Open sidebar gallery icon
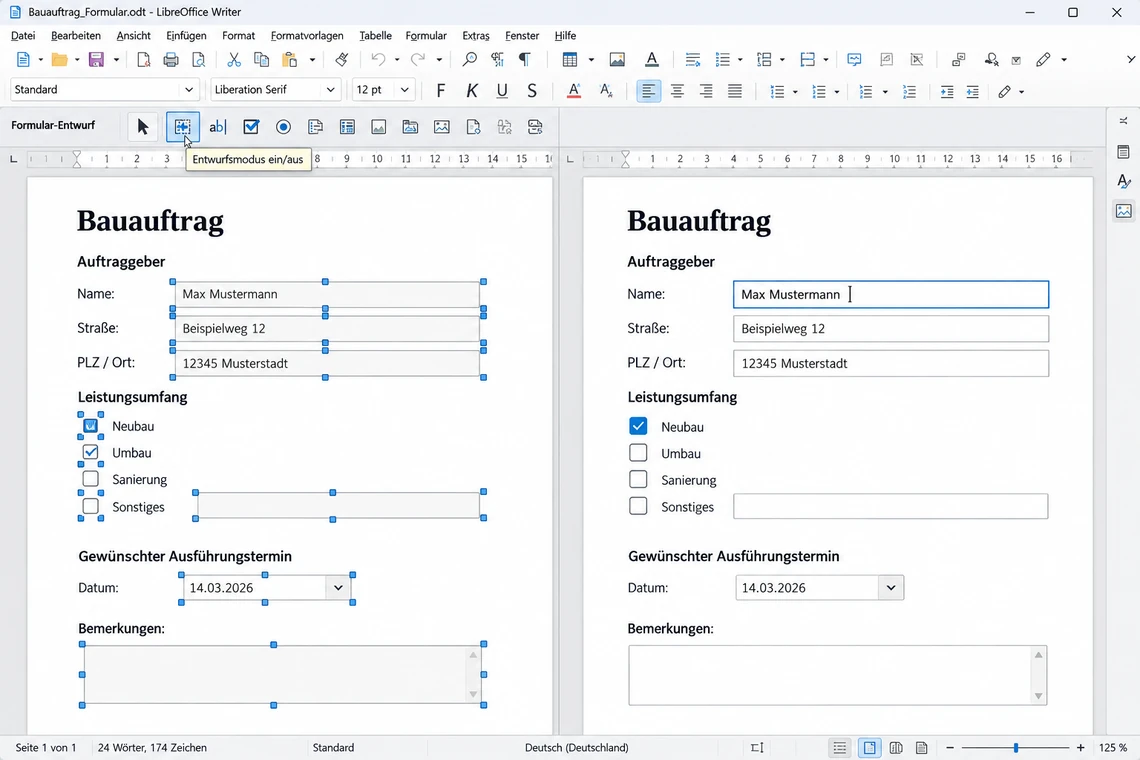The image size is (1140, 760). point(1124,211)
